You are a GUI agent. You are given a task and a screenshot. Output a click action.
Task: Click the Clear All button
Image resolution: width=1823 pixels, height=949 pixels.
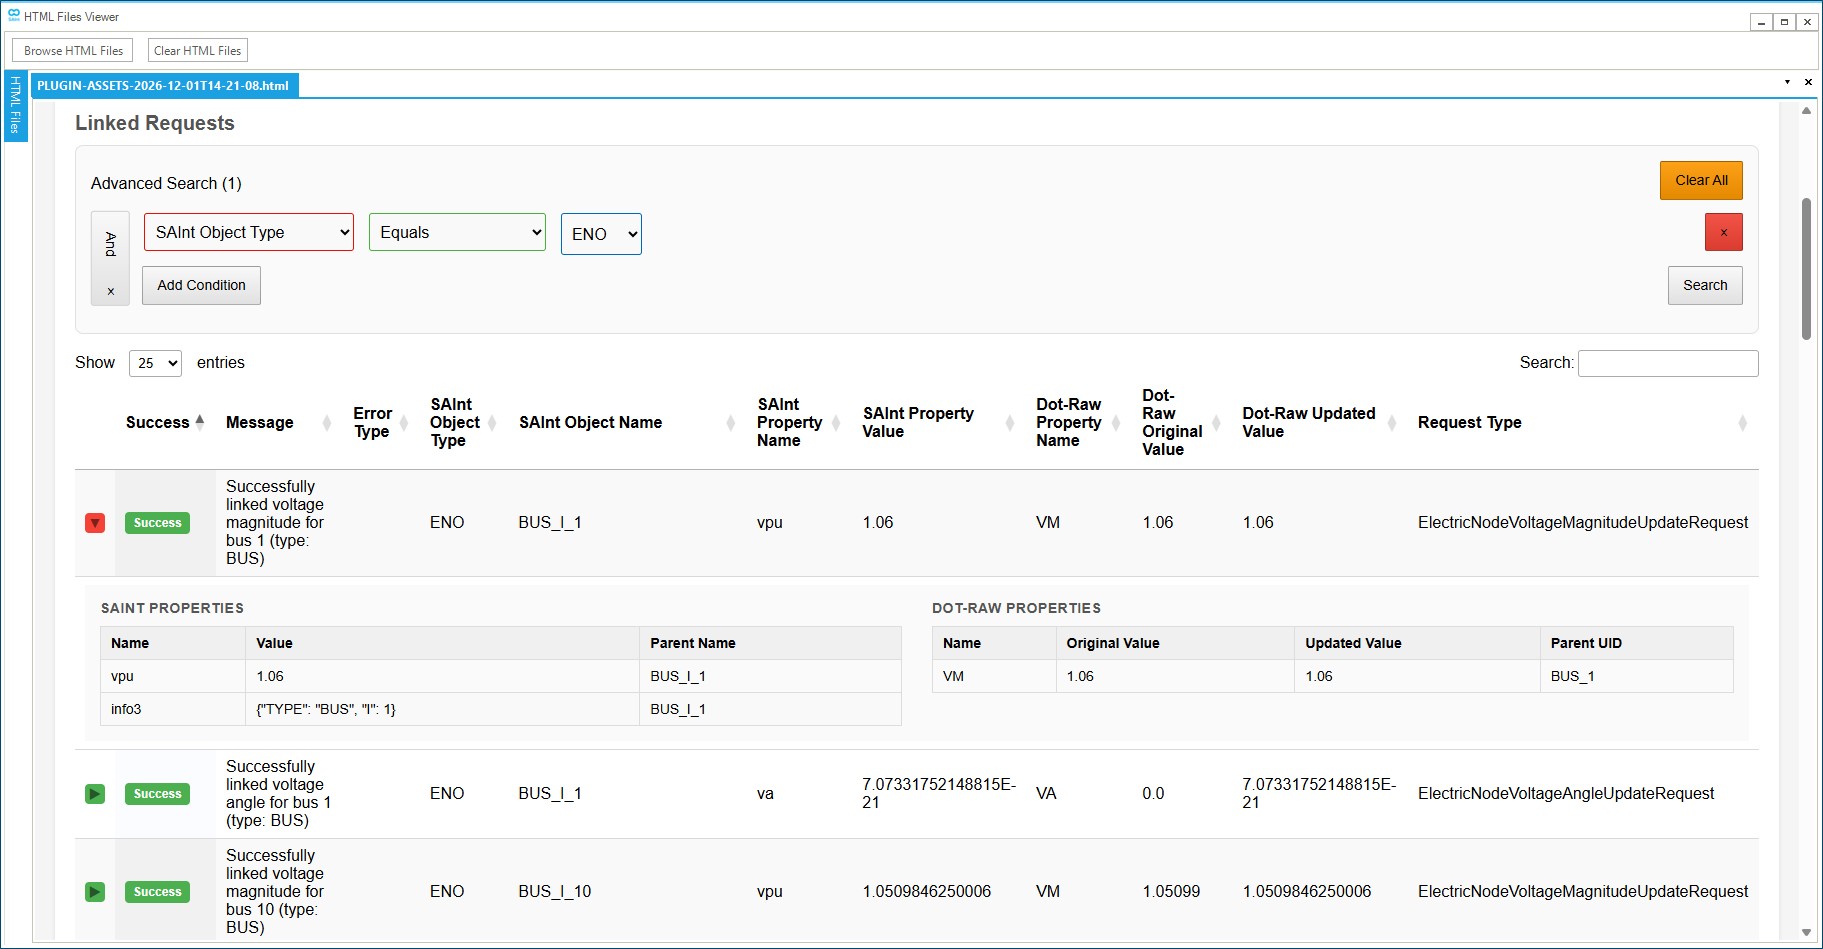point(1700,181)
